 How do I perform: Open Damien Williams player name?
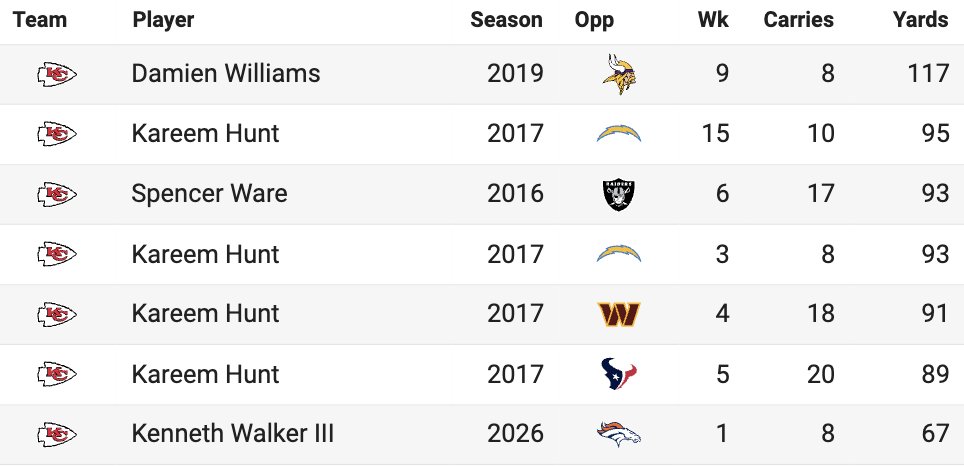click(x=226, y=74)
